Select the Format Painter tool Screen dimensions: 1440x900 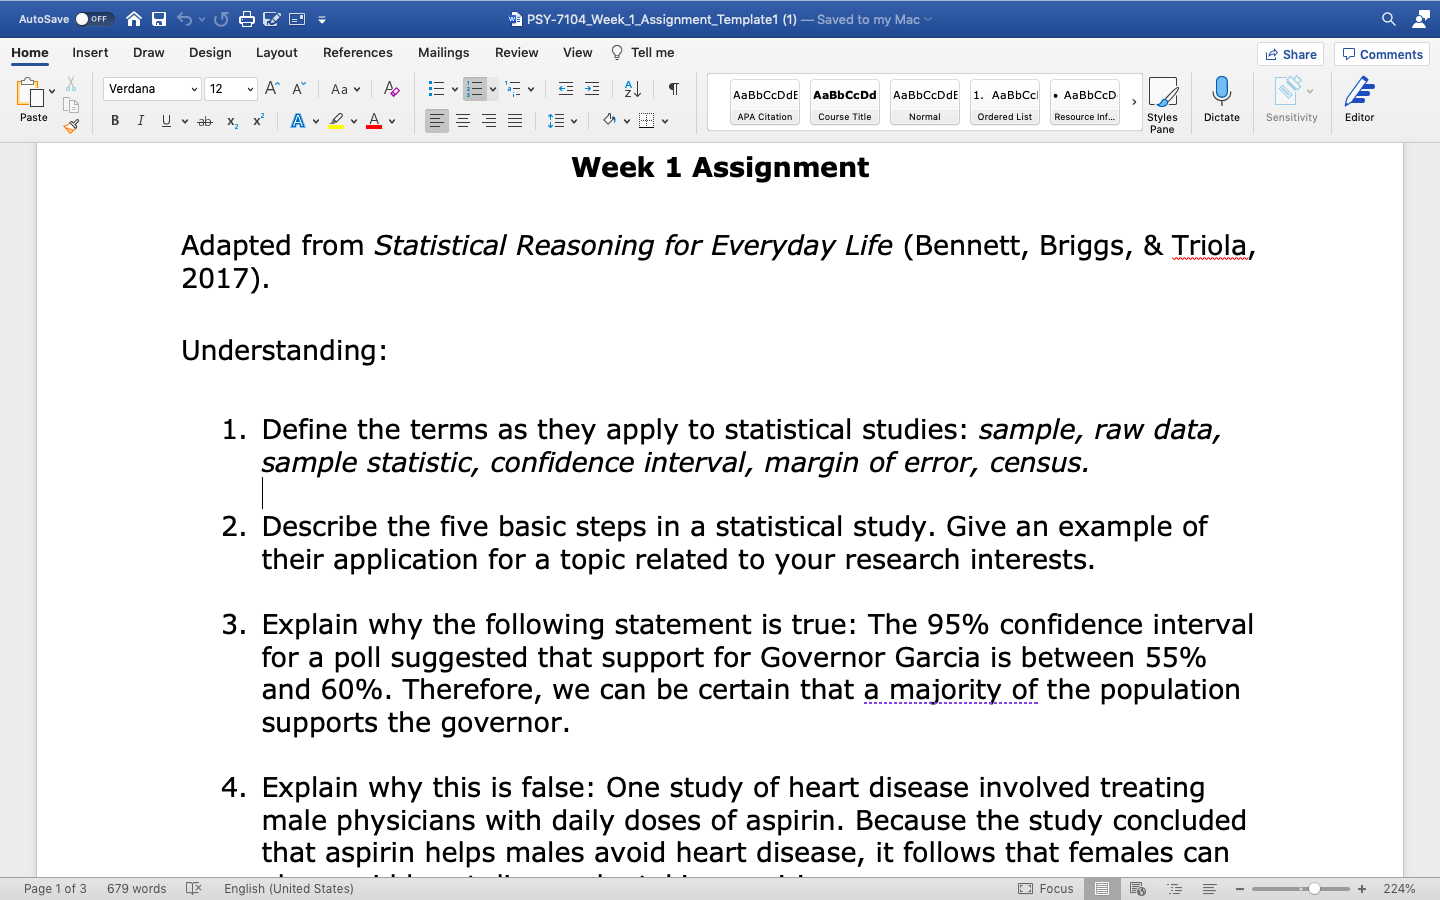click(71, 125)
